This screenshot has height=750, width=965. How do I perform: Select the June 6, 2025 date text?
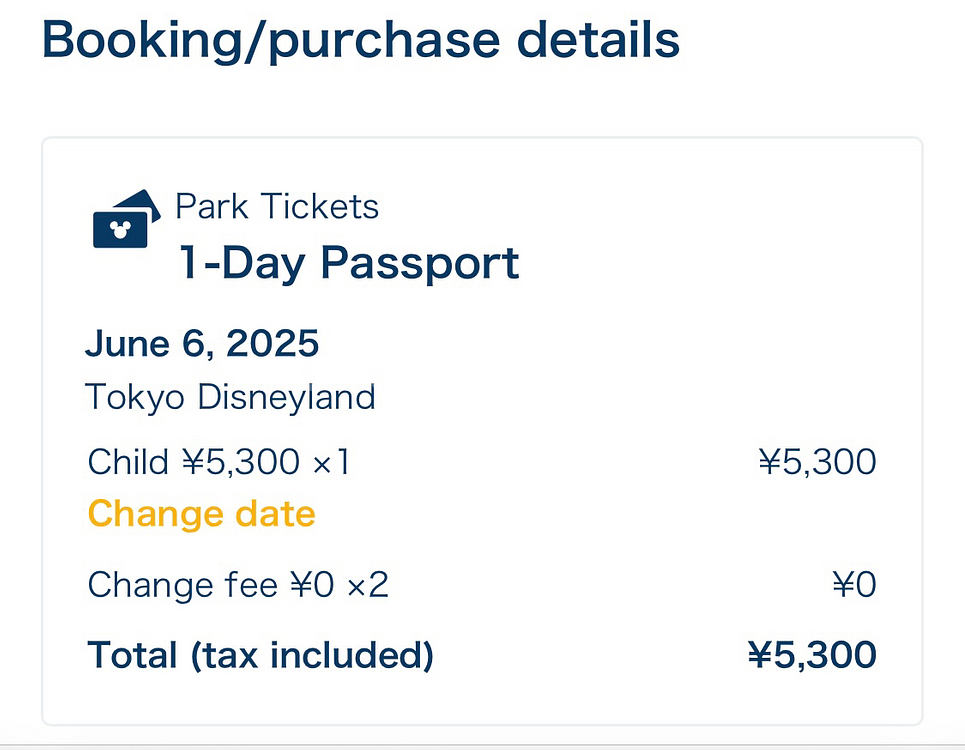(202, 343)
